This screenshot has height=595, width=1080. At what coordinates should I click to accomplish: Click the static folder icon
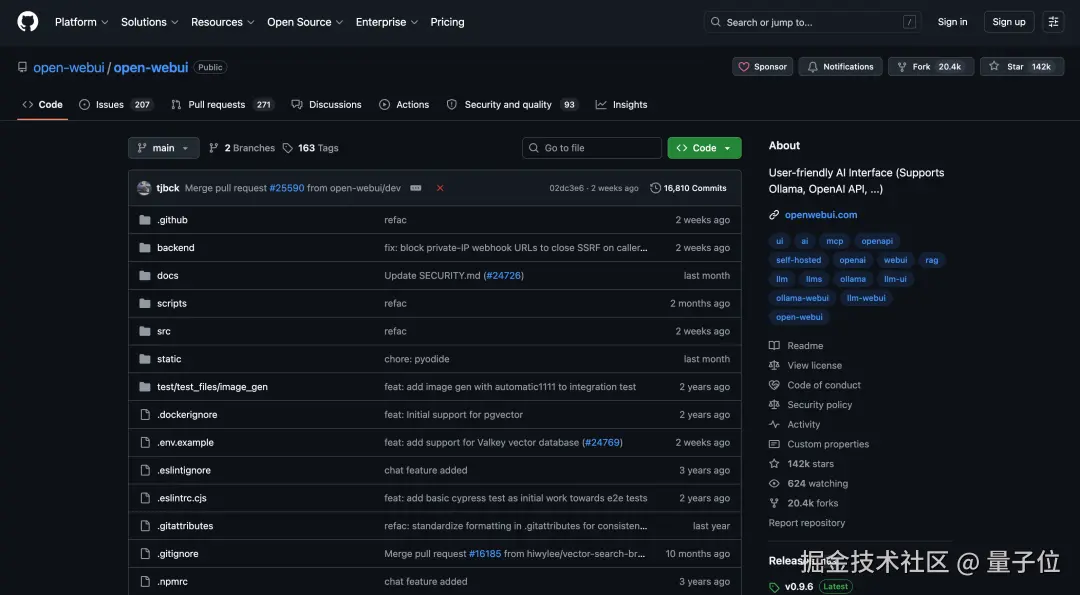coord(145,359)
